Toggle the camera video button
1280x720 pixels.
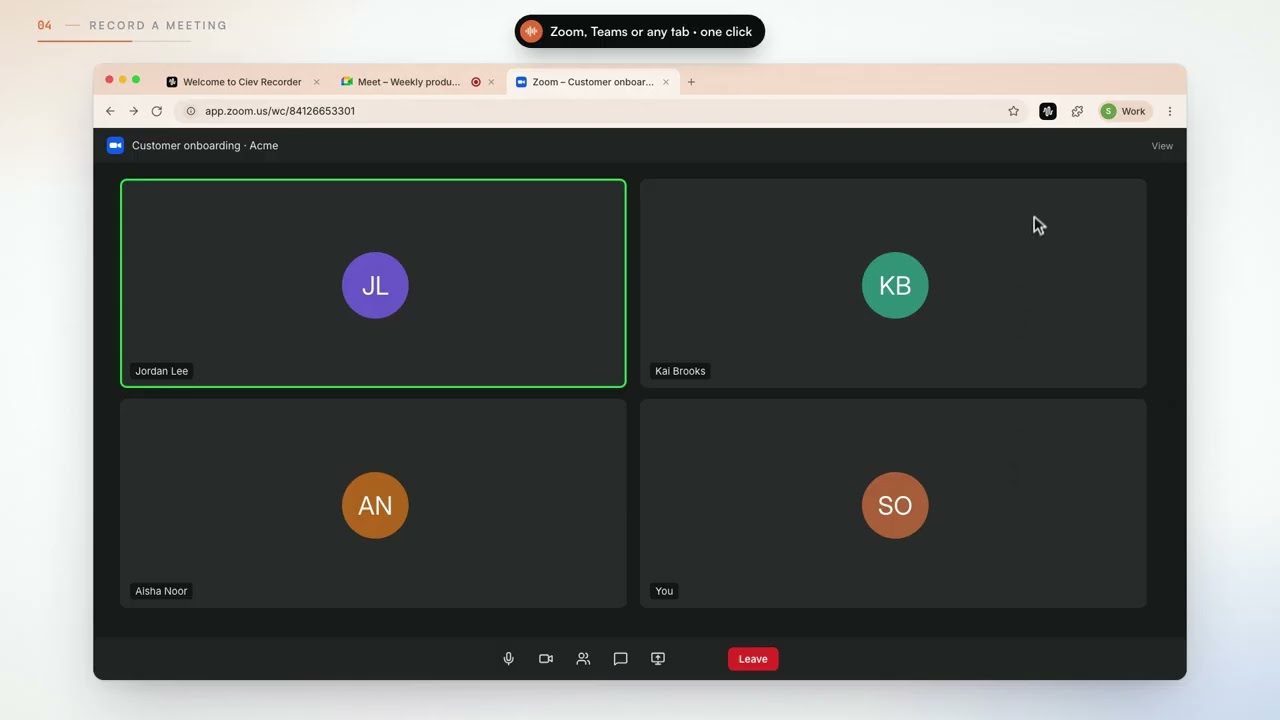pyautogui.click(x=546, y=659)
